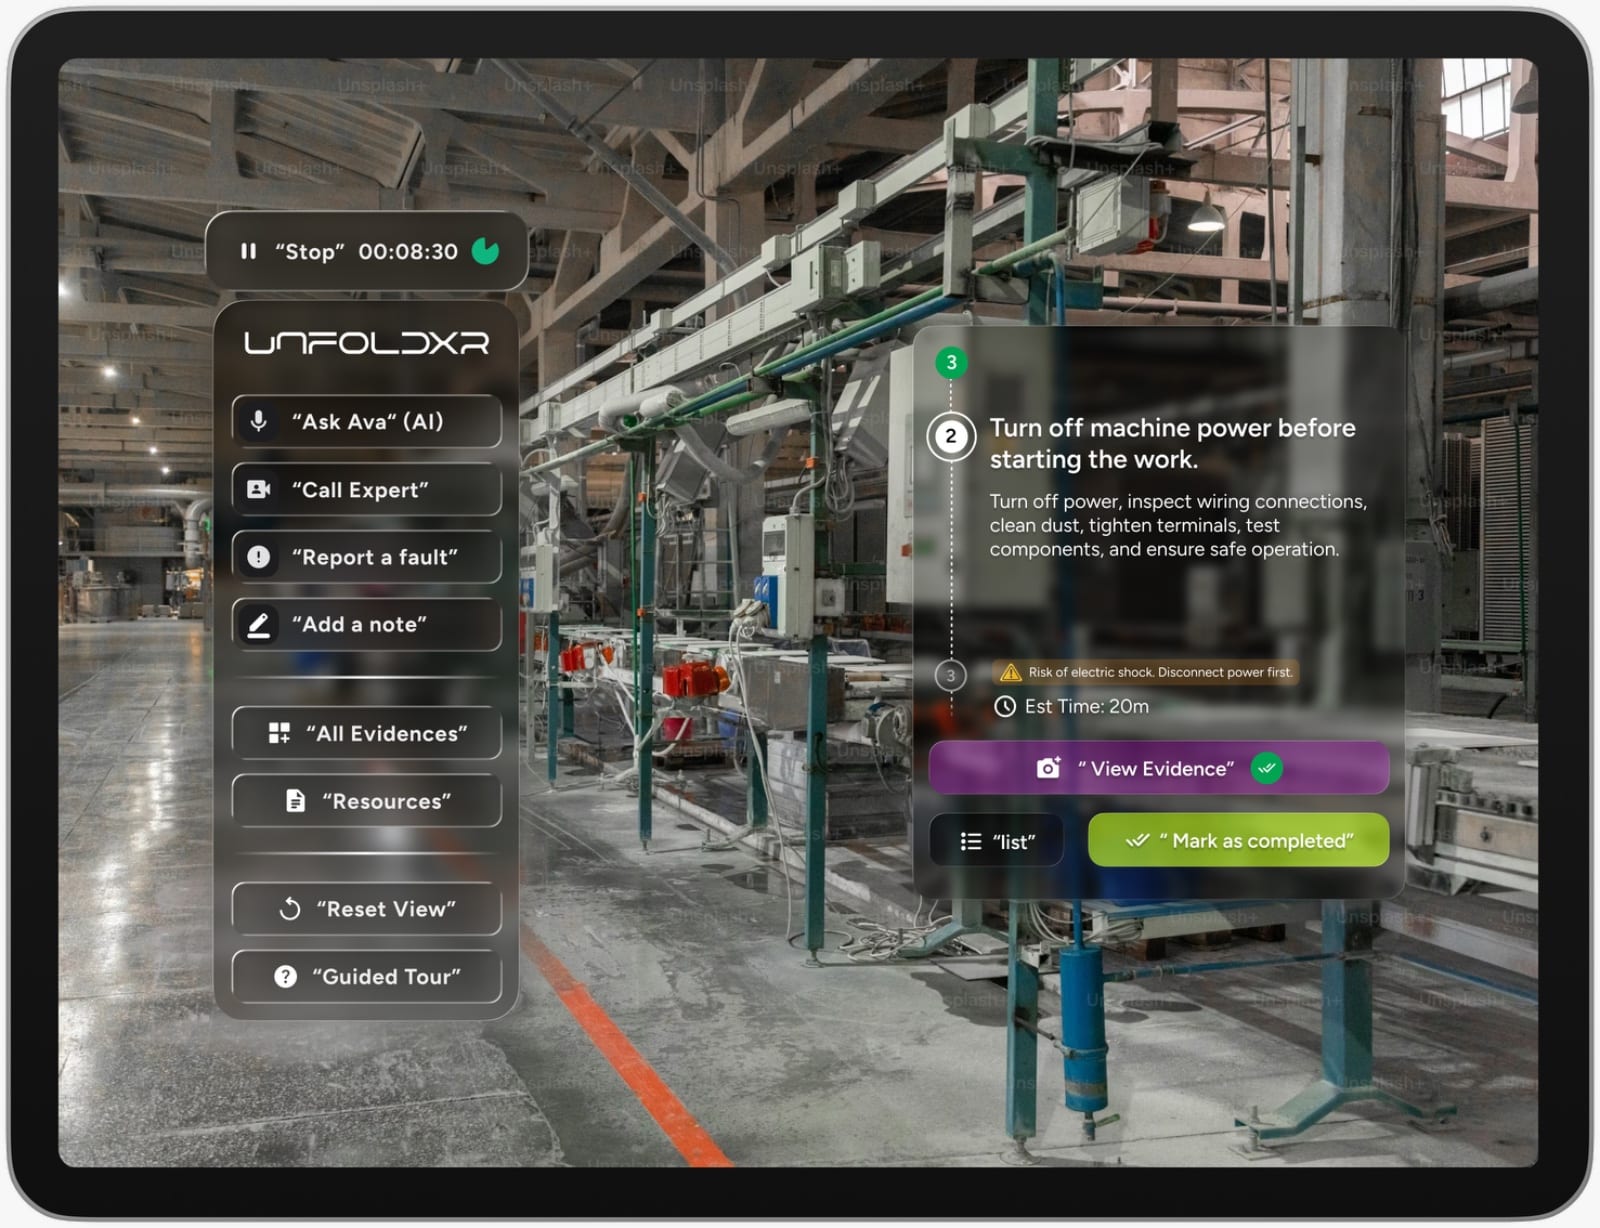Click the green timer progress pie indicator

tap(486, 251)
